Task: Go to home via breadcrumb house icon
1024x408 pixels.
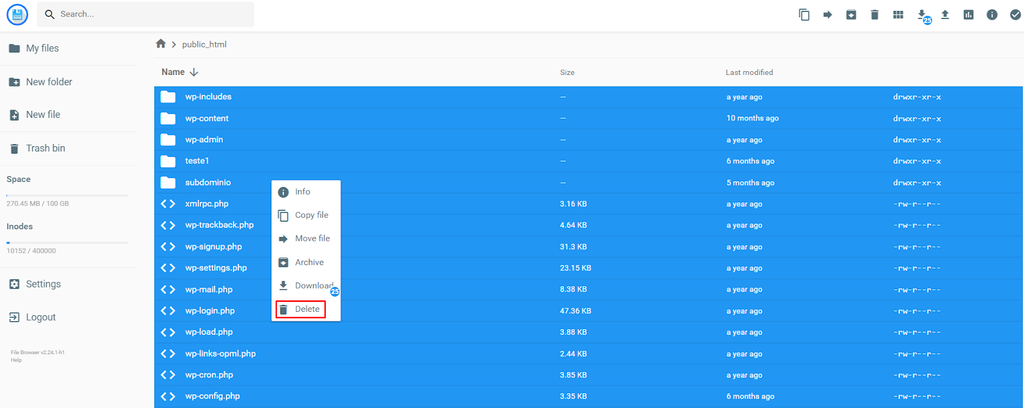Action: coord(161,44)
